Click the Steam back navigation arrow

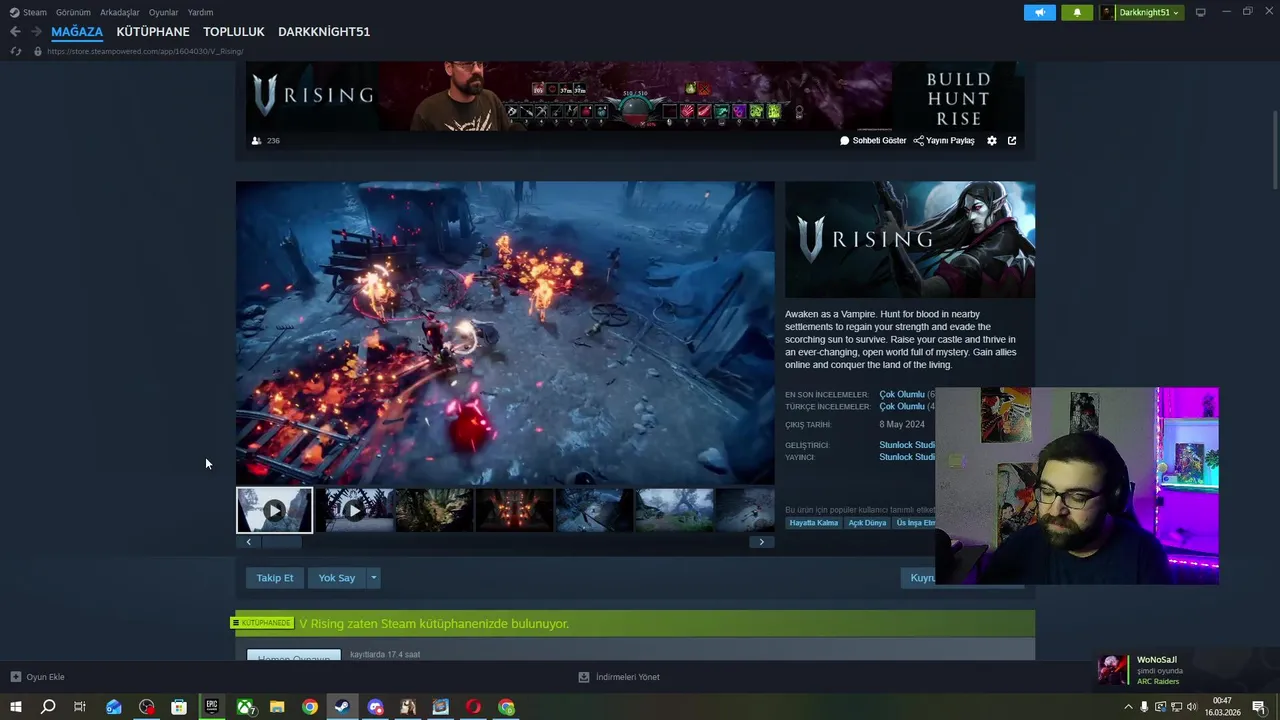click(x=15, y=32)
